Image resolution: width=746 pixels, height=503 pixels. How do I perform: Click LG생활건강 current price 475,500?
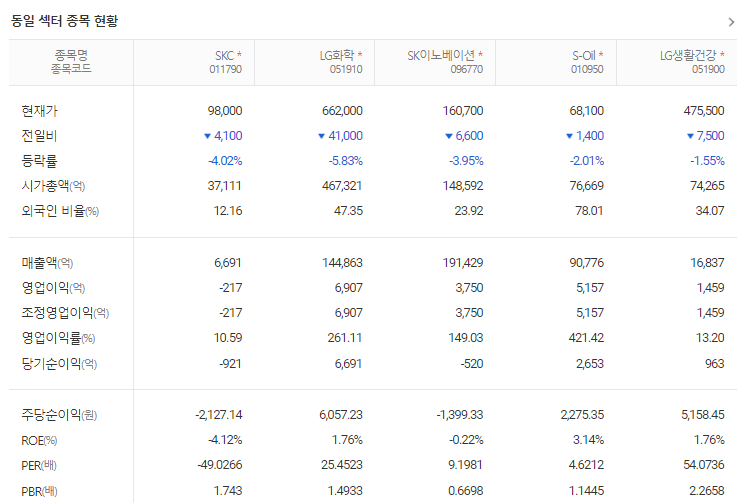pos(704,111)
